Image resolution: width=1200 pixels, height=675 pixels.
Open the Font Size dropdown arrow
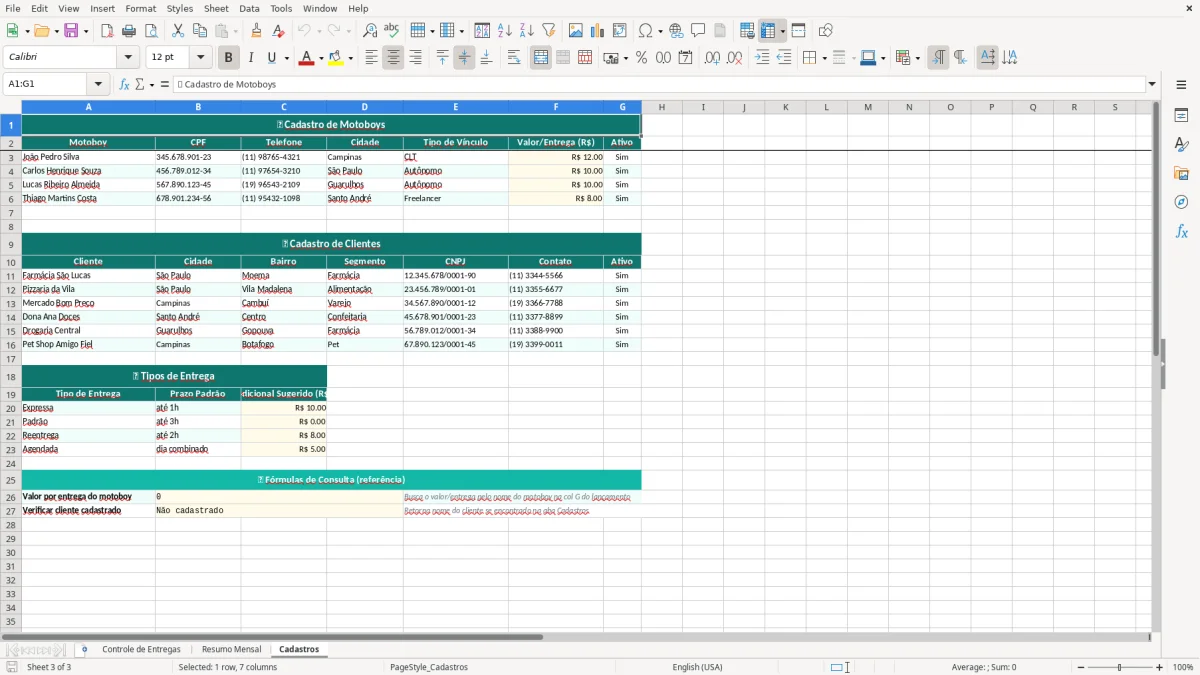(201, 58)
